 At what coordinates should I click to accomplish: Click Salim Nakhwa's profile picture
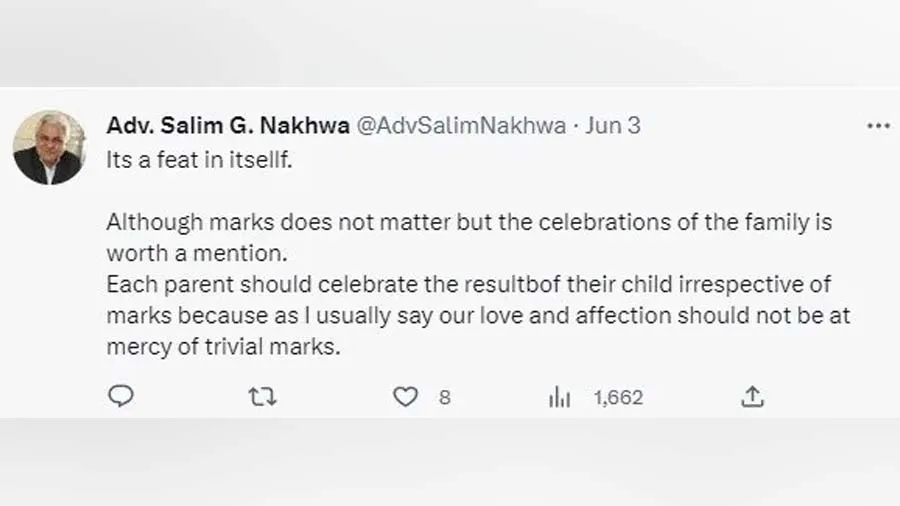(x=49, y=147)
